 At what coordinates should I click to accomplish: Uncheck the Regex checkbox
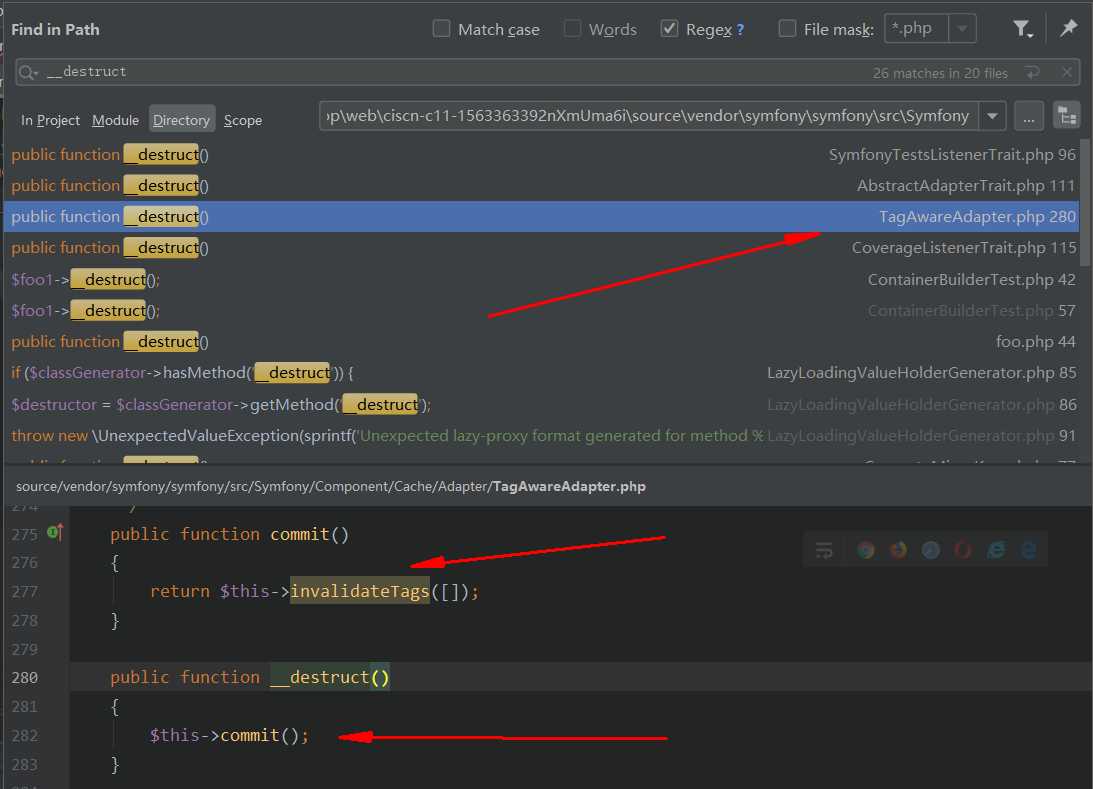[x=669, y=29]
